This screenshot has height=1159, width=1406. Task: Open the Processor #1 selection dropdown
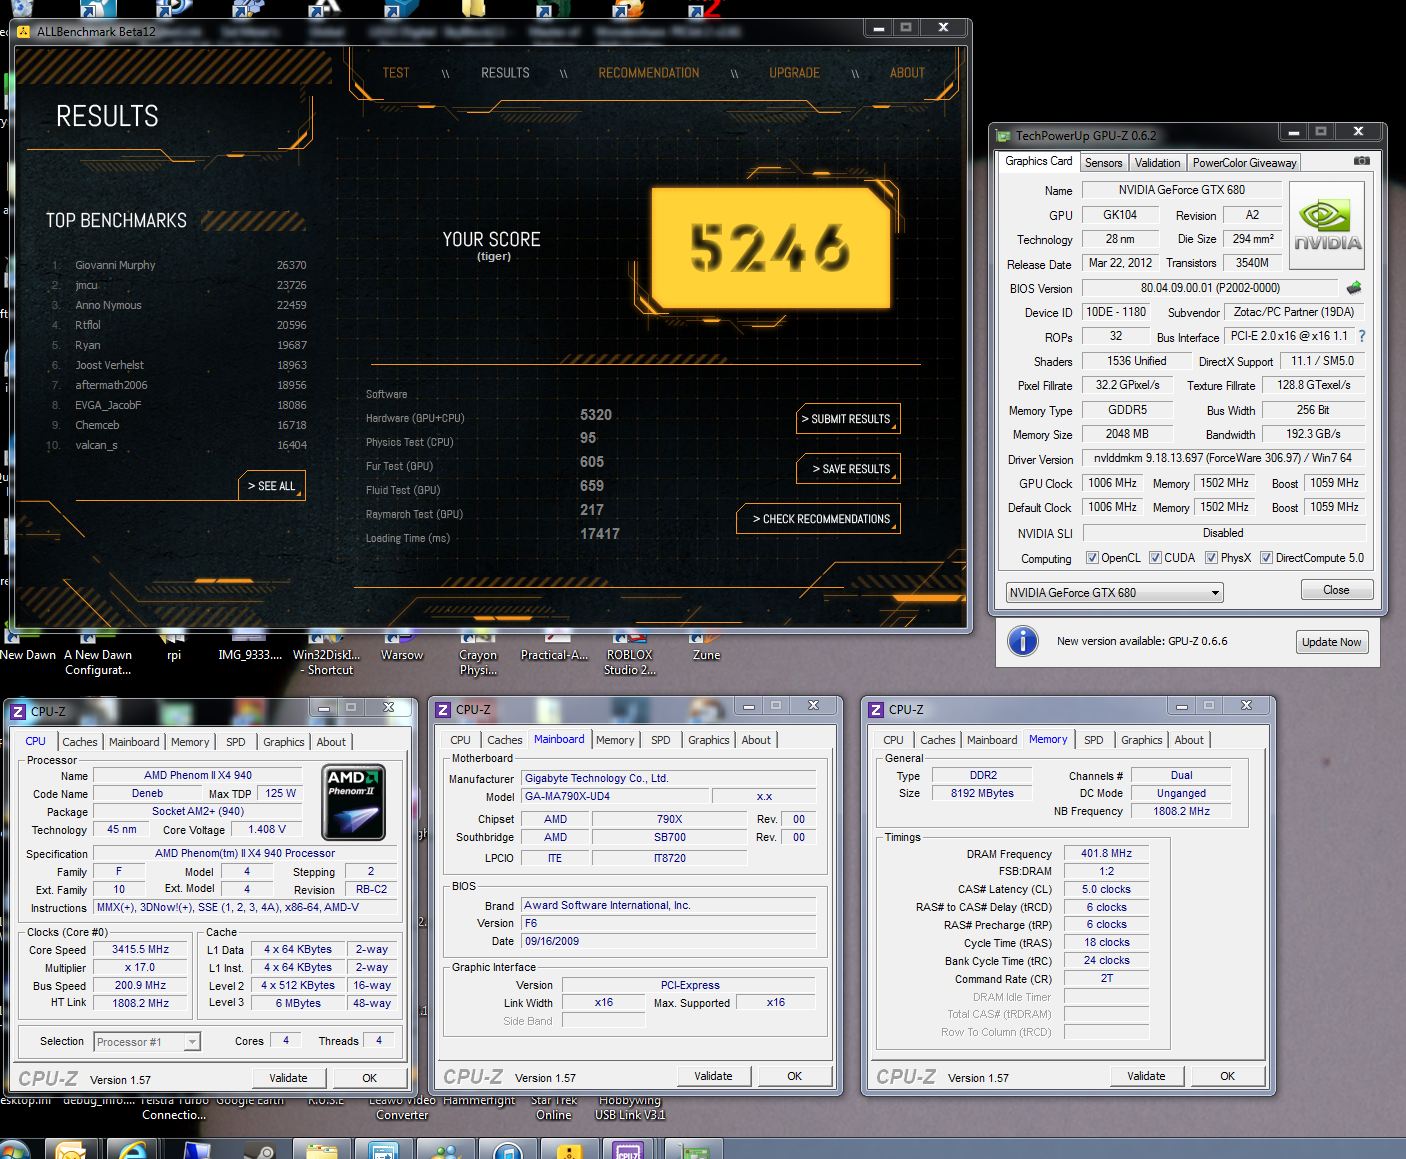(x=147, y=1042)
